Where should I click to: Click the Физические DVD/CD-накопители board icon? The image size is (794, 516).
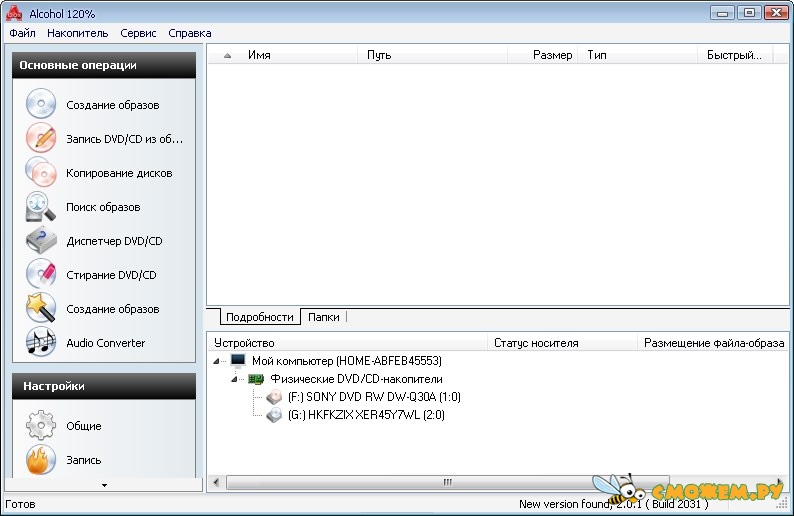point(256,379)
